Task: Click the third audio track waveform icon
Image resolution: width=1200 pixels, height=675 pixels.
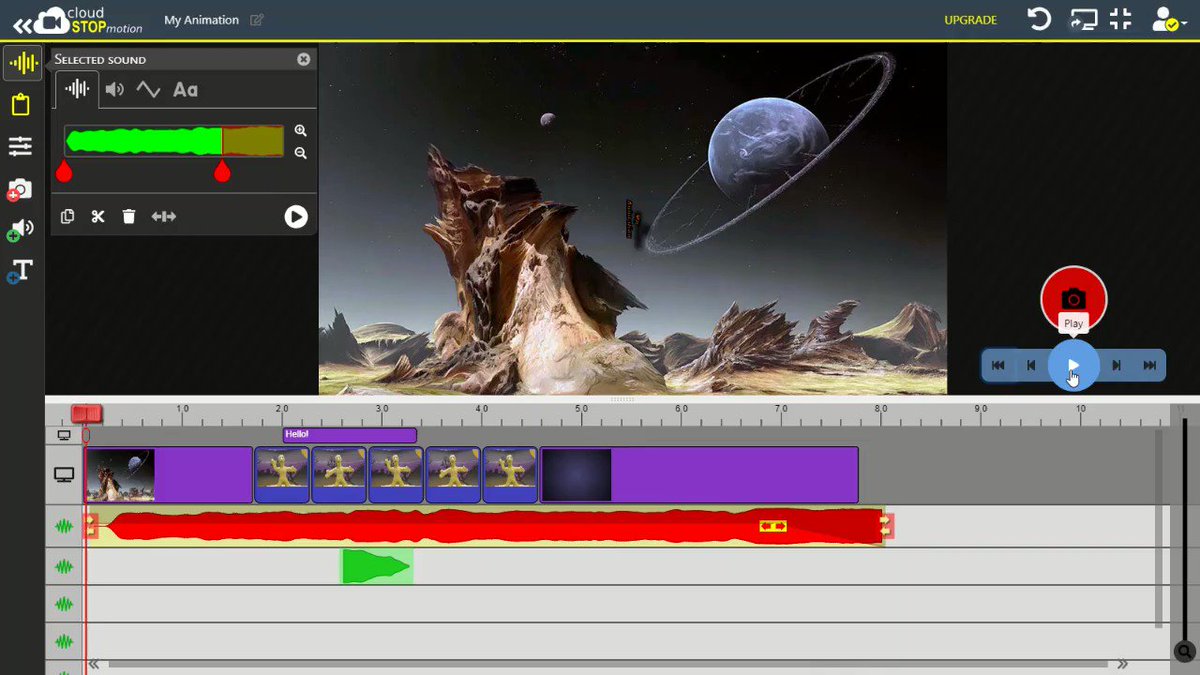Action: [x=64, y=604]
